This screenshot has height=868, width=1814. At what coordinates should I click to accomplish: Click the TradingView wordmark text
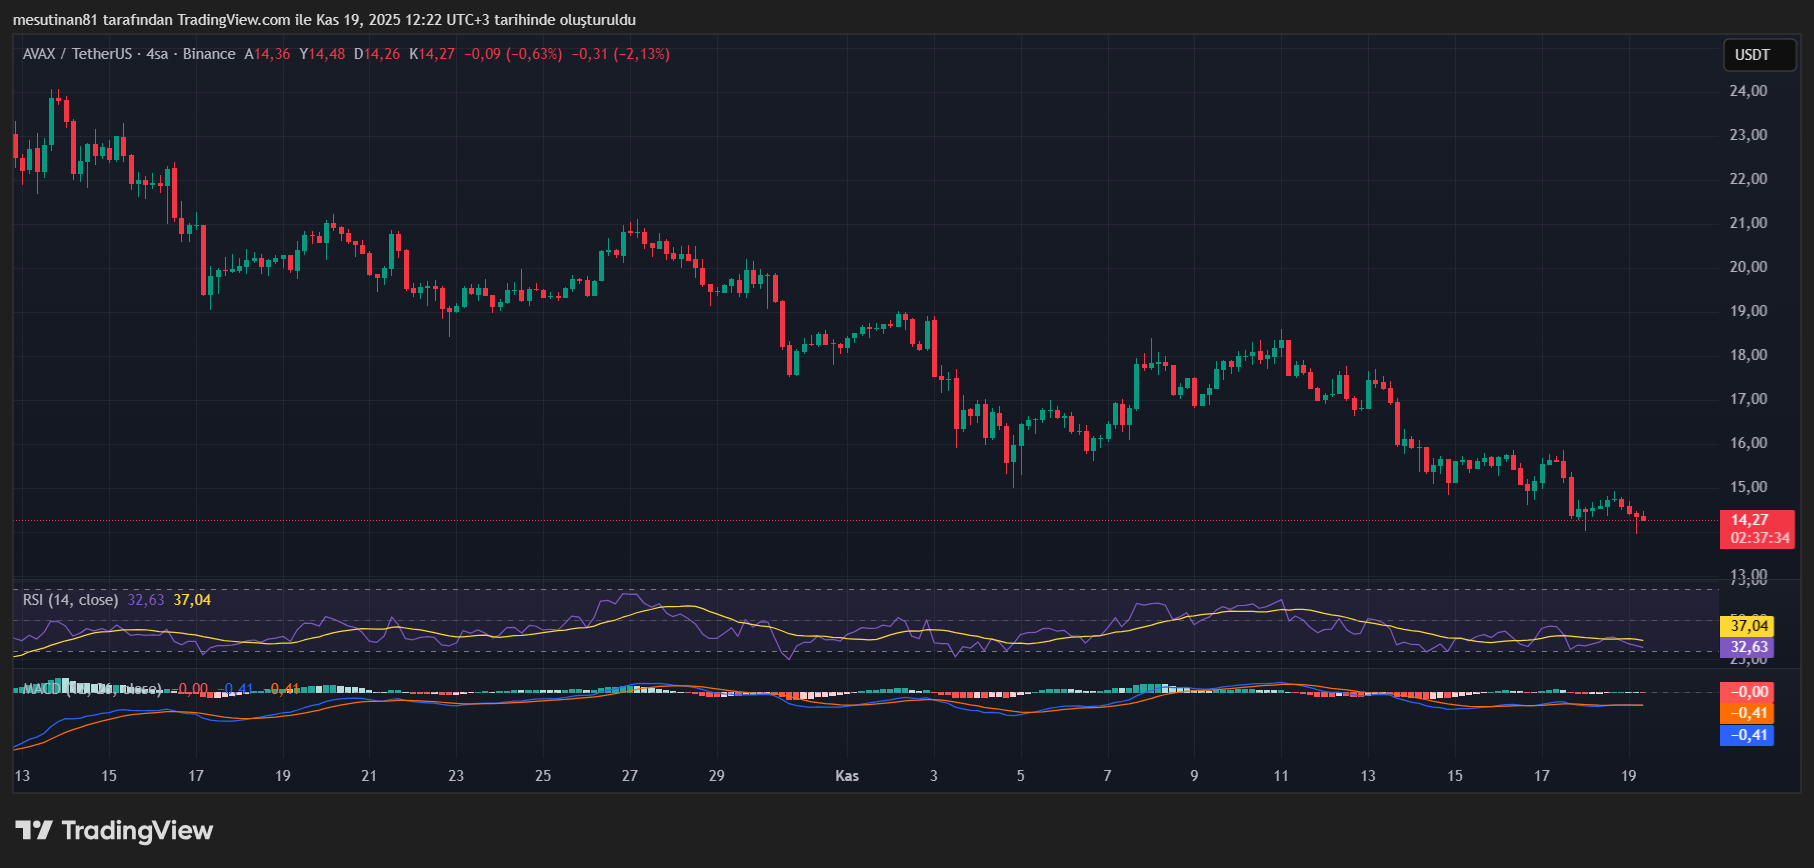[x=137, y=830]
